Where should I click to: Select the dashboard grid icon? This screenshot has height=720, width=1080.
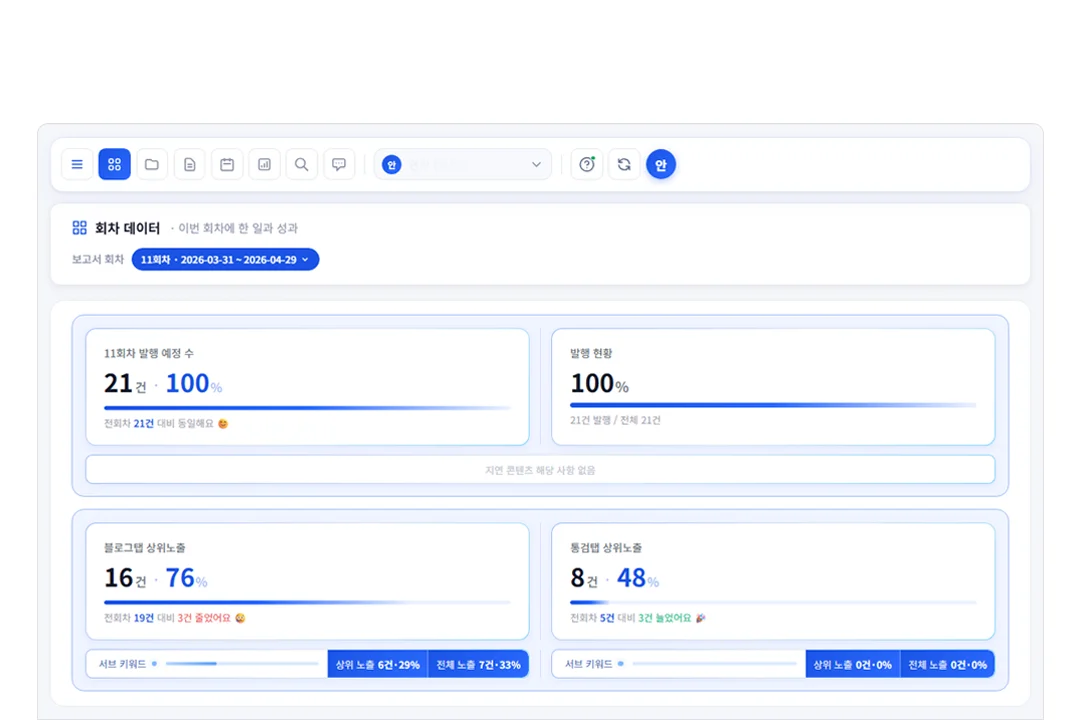(114, 165)
